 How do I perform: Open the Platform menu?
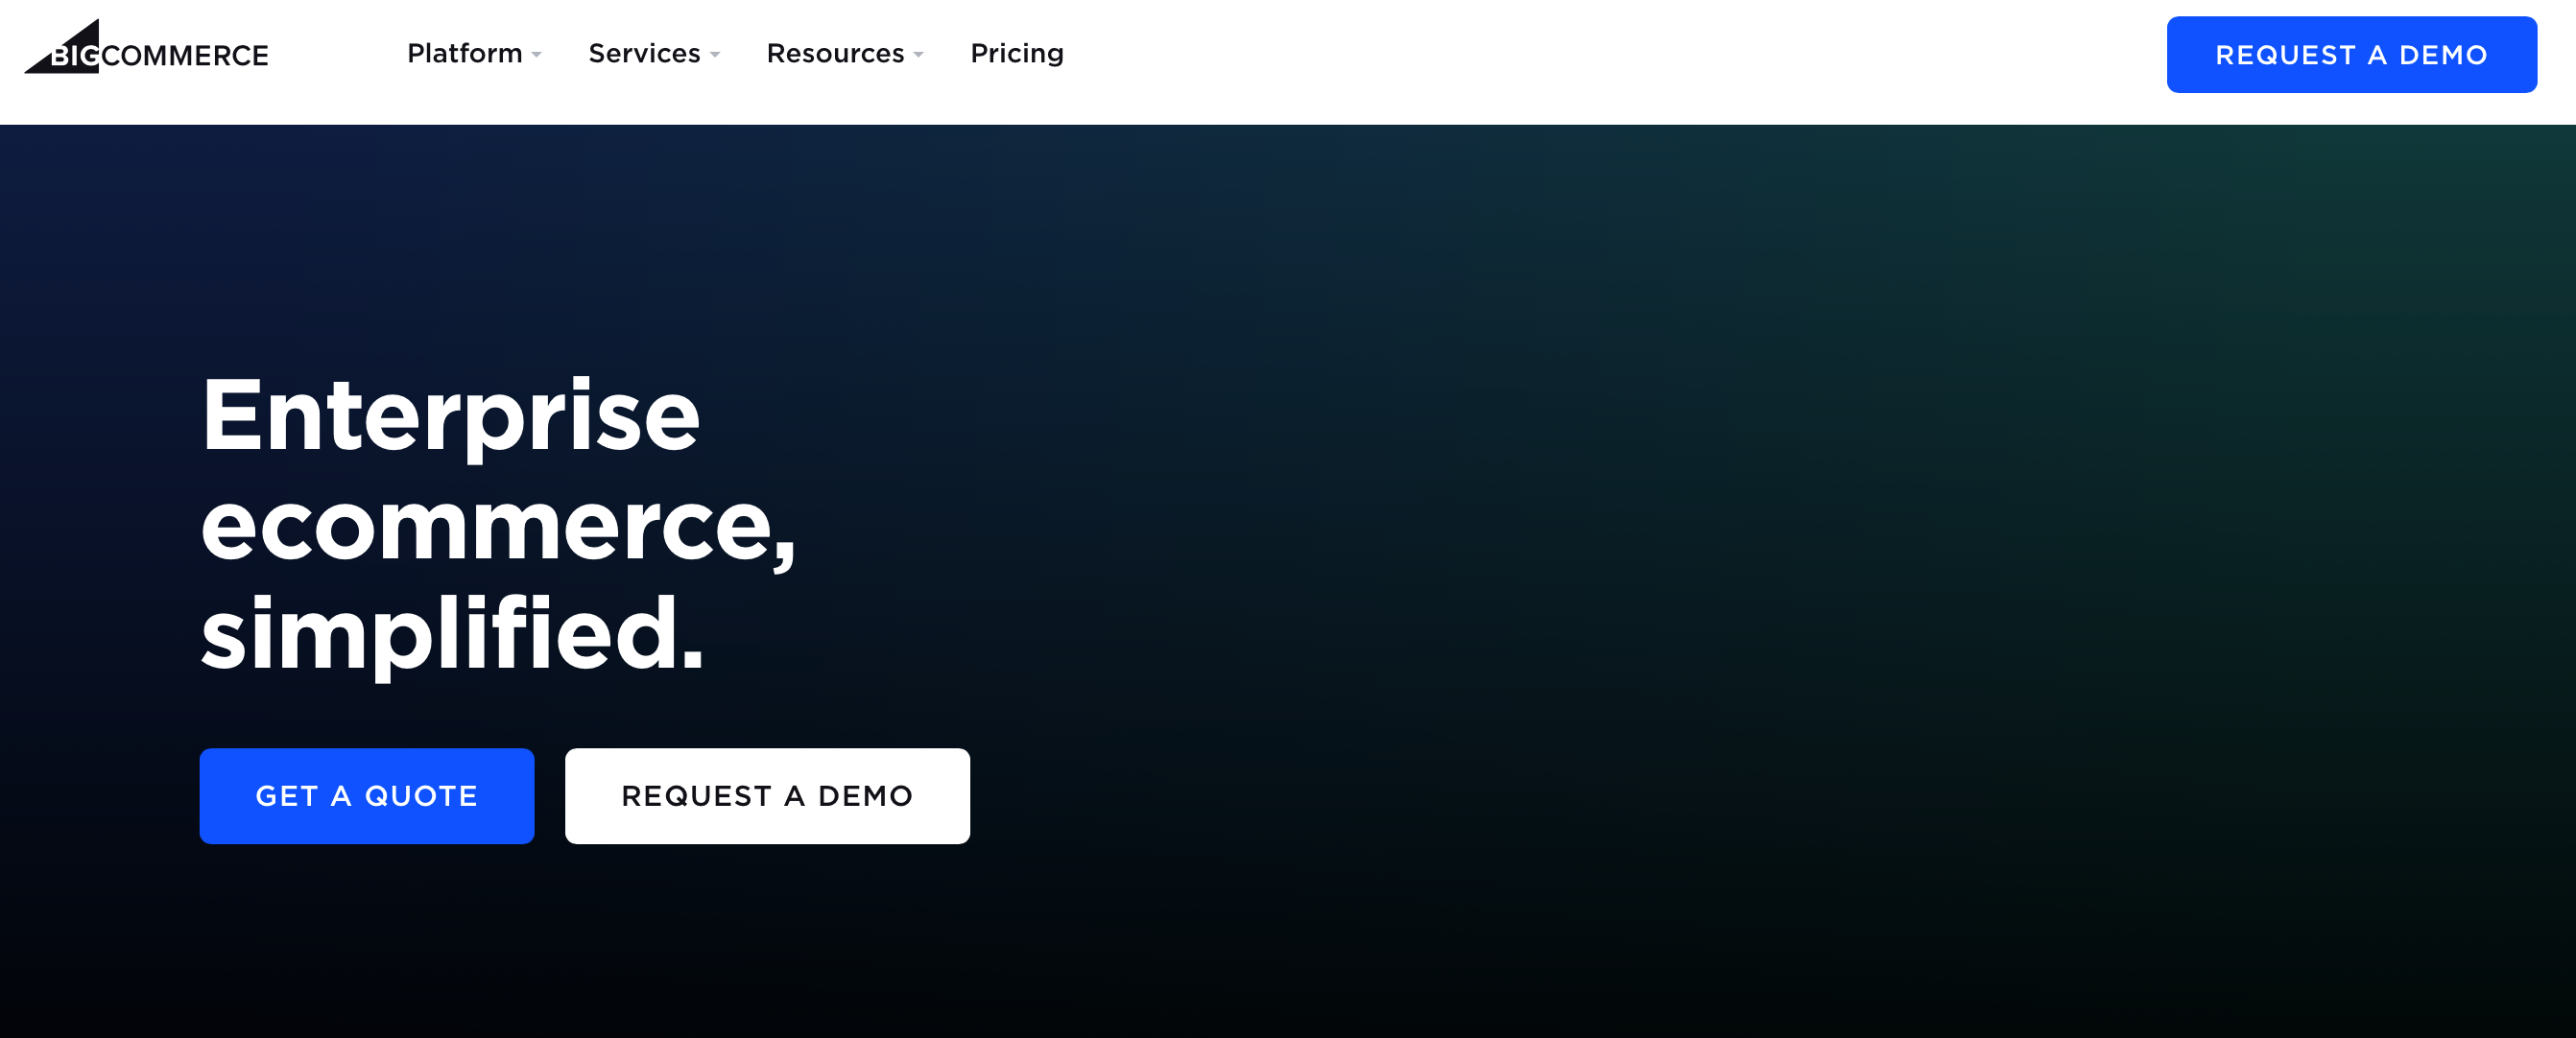(465, 53)
